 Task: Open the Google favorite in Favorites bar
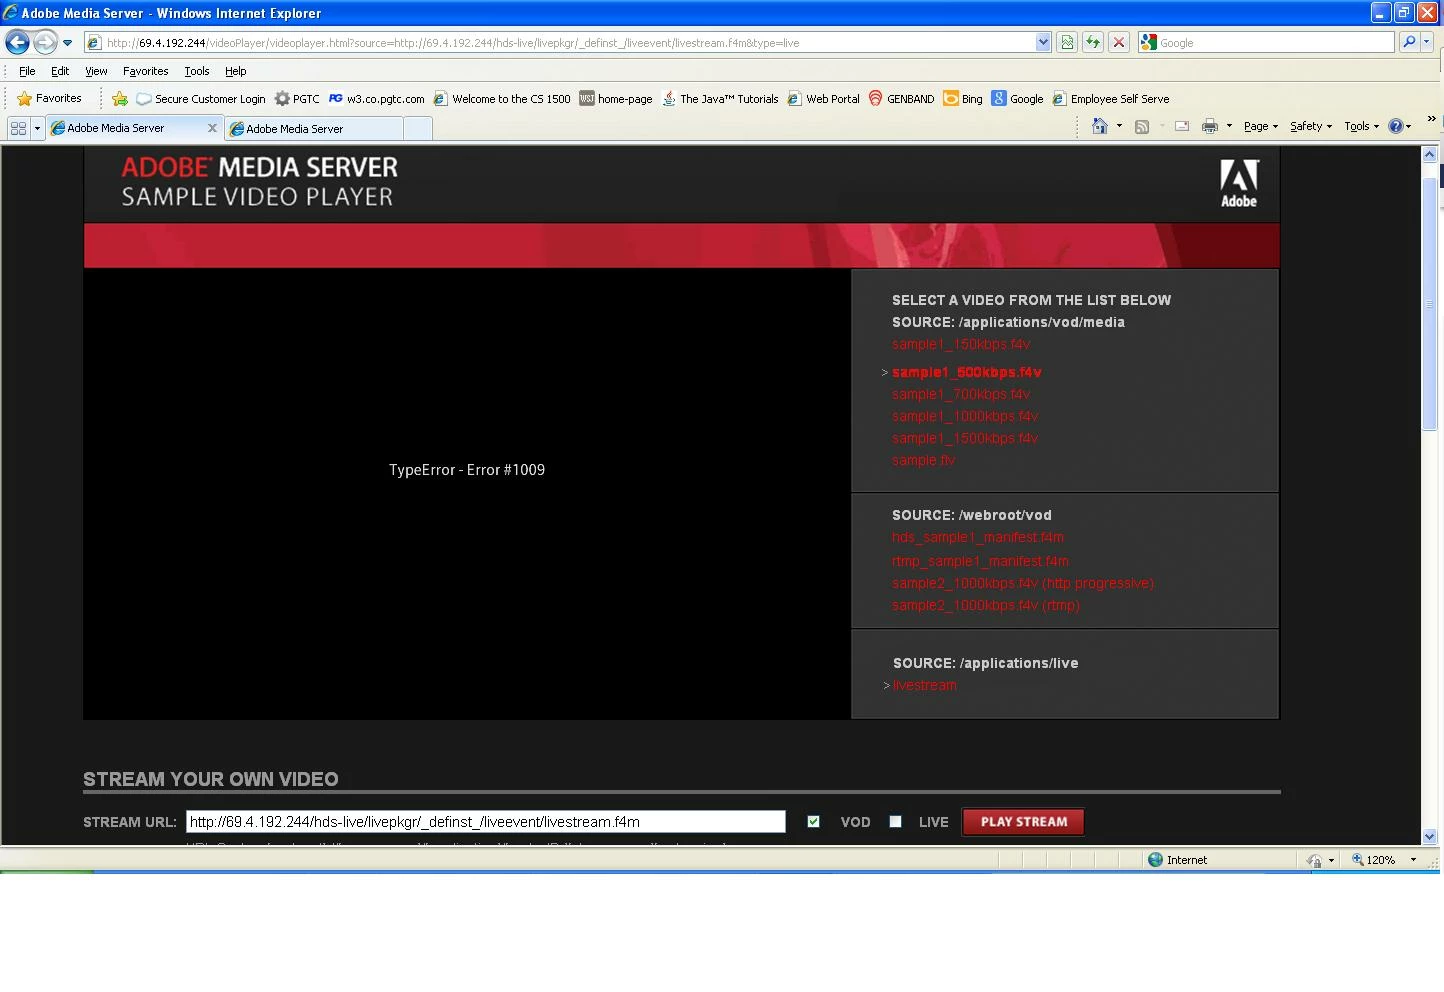click(1017, 99)
